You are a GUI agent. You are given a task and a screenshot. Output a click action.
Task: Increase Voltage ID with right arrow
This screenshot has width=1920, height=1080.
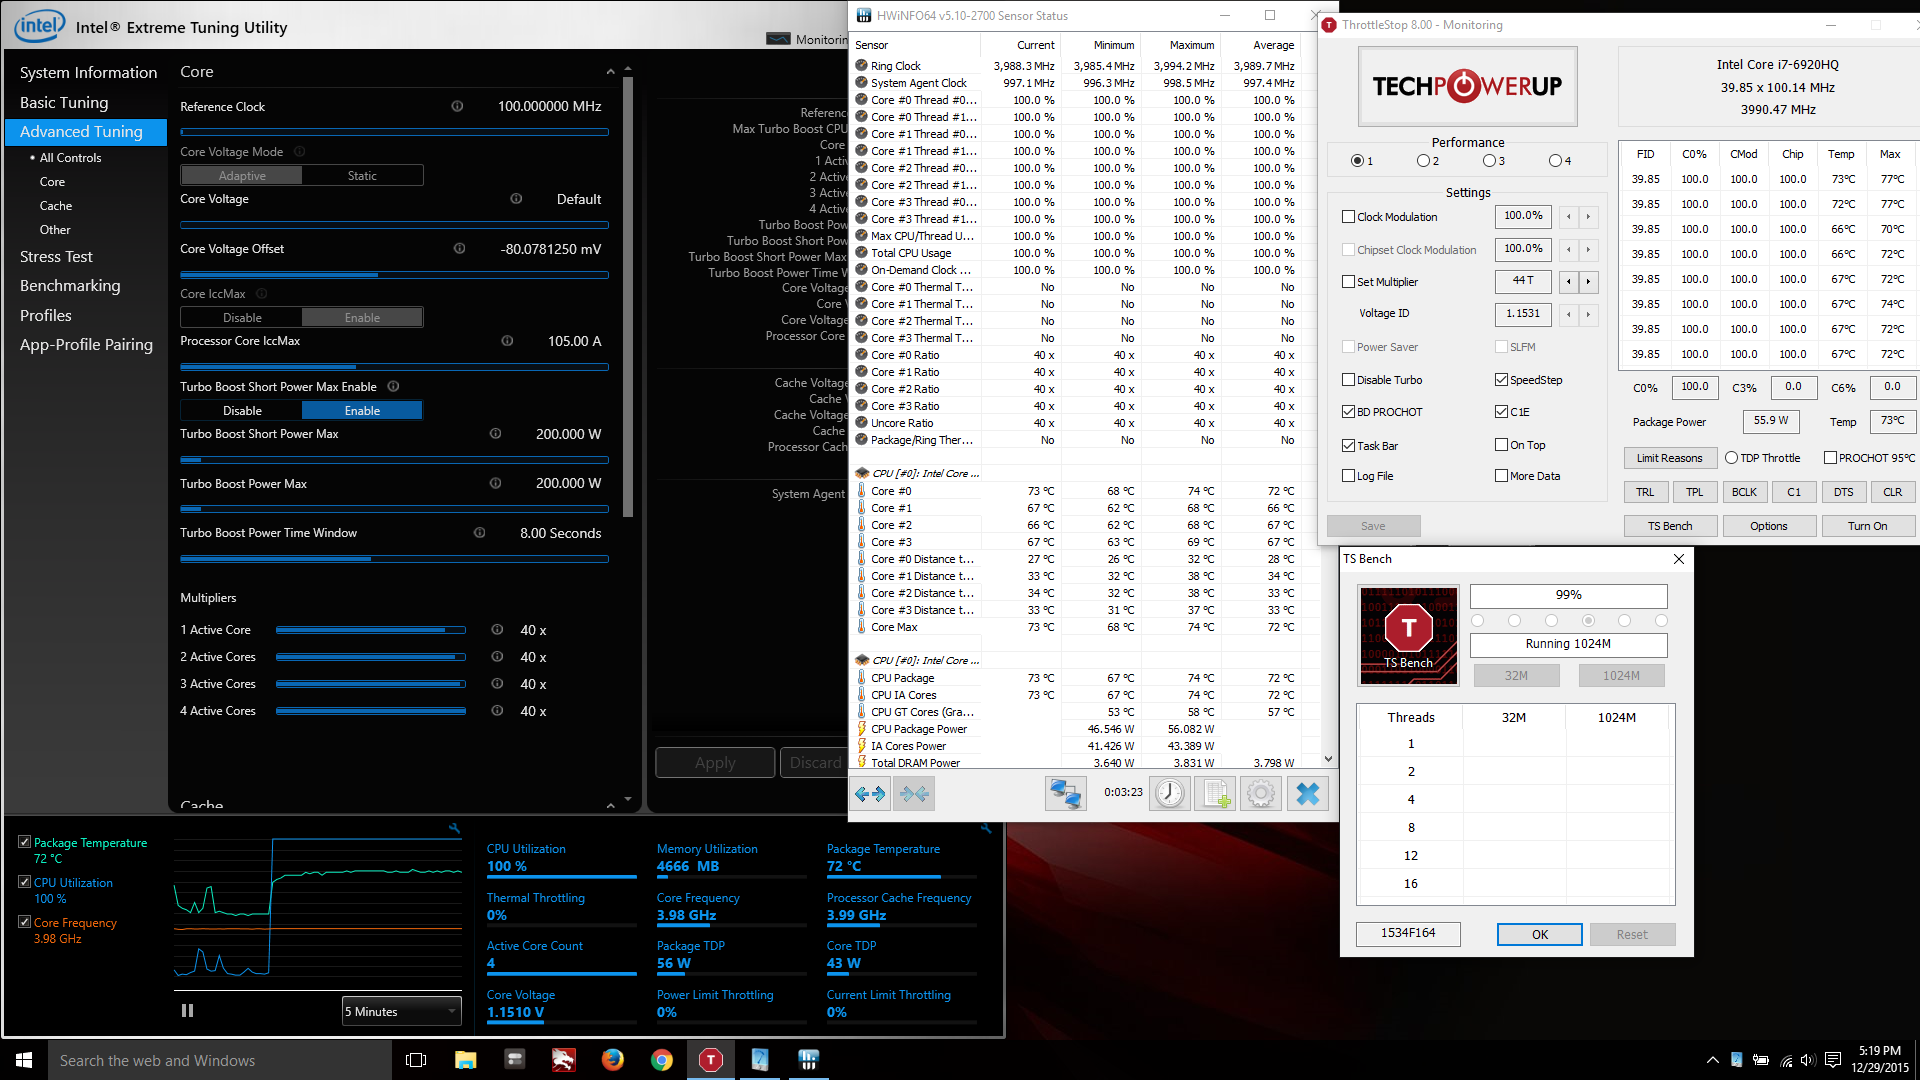[1588, 315]
